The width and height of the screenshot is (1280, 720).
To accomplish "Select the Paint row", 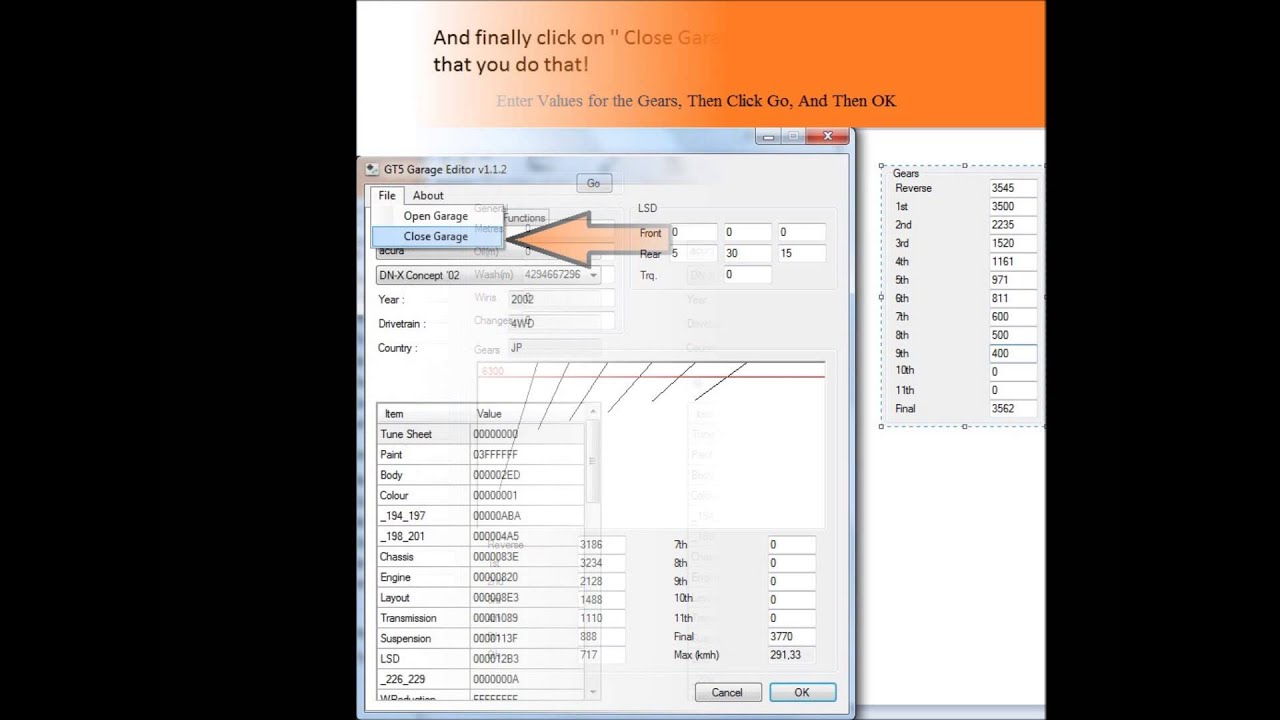I will pyautogui.click(x=481, y=455).
